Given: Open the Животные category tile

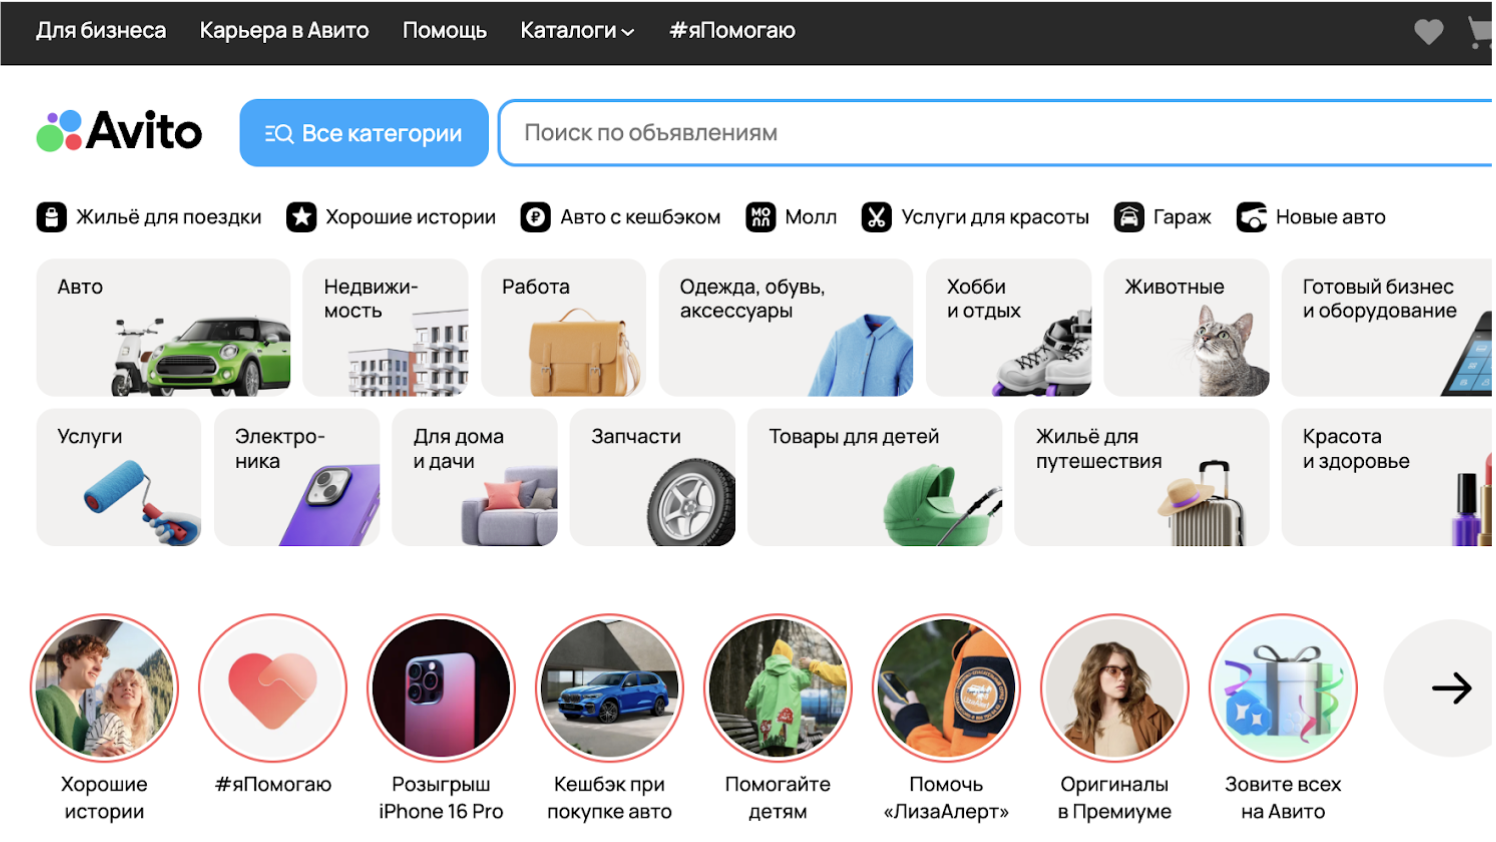Looking at the screenshot, I should pos(1186,327).
